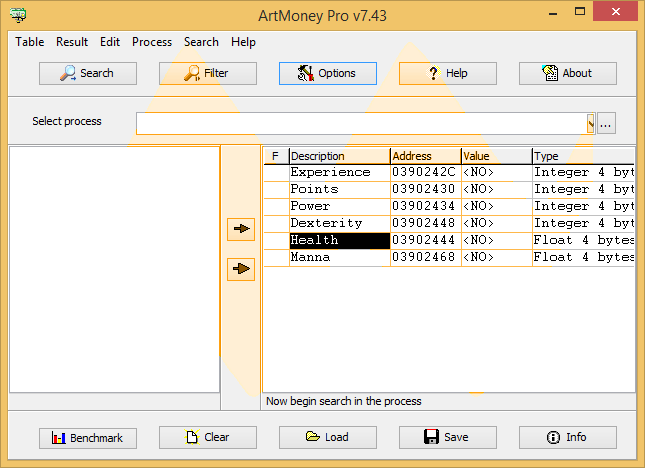Open the Process menu
Screen dimensions: 645x468
152,42
